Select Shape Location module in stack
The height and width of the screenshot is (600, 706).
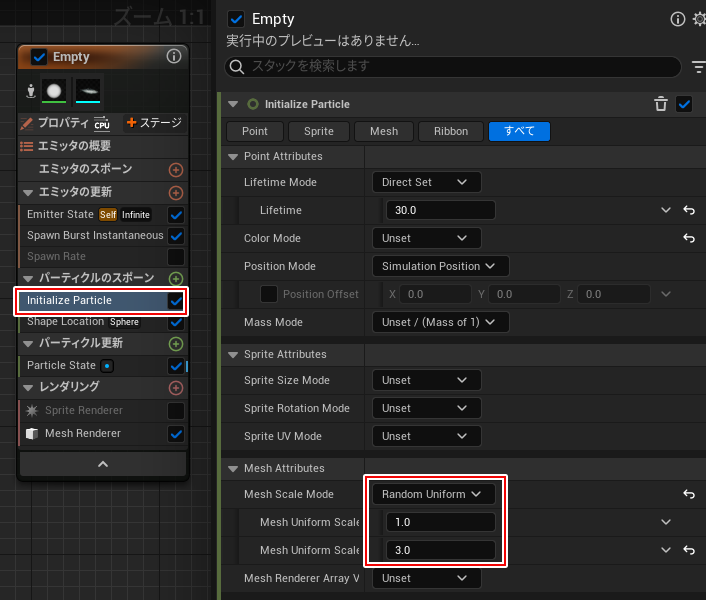pos(66,322)
